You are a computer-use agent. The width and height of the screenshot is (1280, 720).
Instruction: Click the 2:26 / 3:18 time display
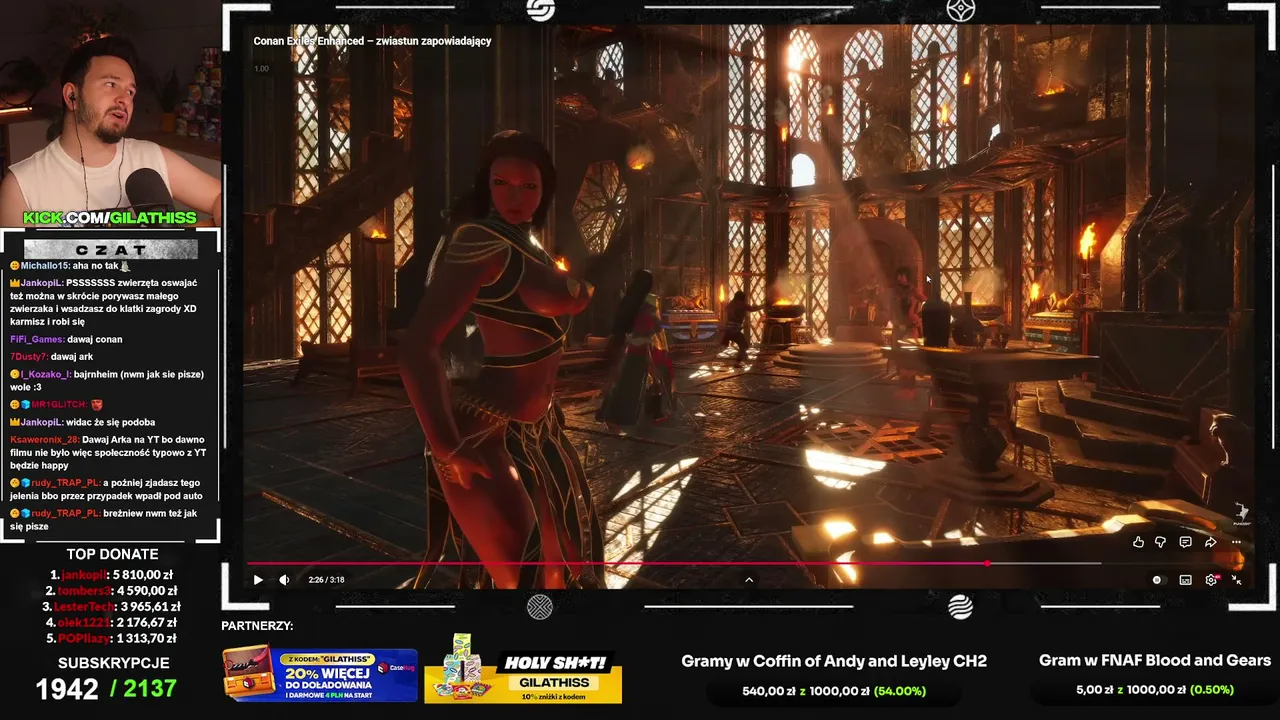click(x=326, y=580)
